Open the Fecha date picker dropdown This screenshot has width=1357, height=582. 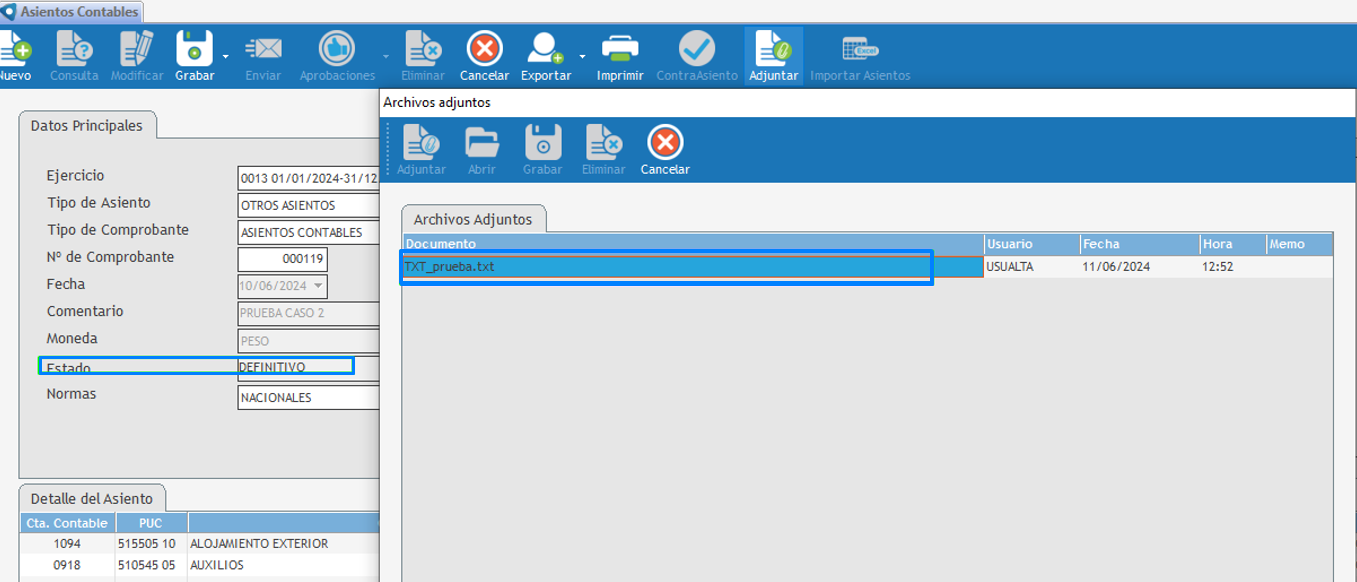click(319, 286)
